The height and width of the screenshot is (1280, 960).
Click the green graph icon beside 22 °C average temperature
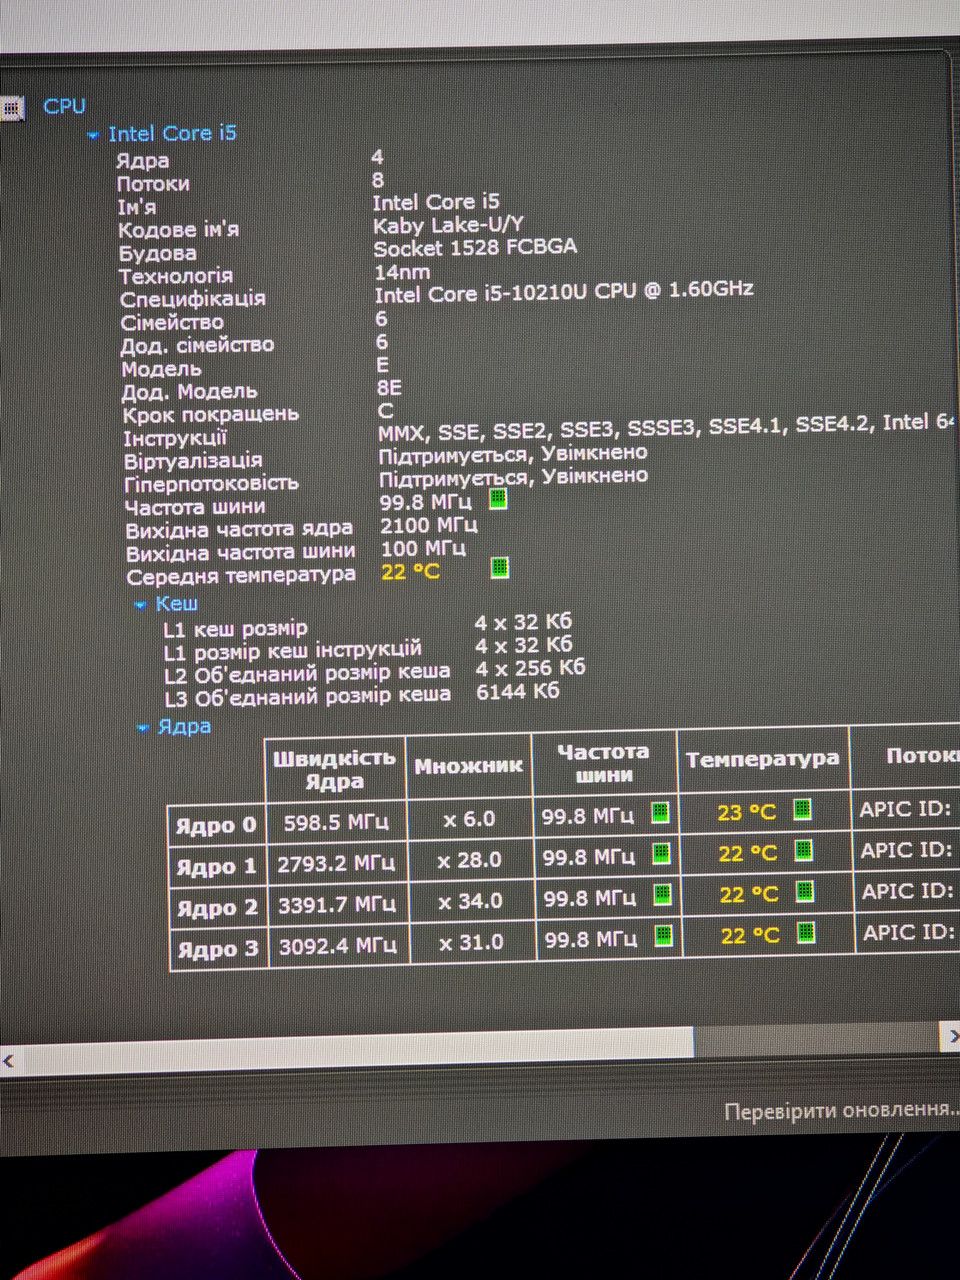coord(500,568)
